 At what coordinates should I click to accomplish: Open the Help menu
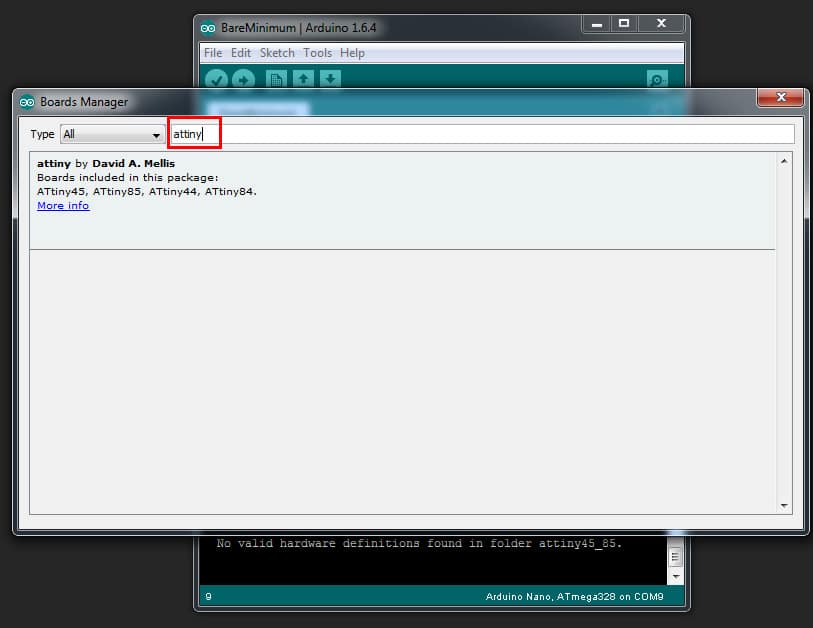click(352, 53)
